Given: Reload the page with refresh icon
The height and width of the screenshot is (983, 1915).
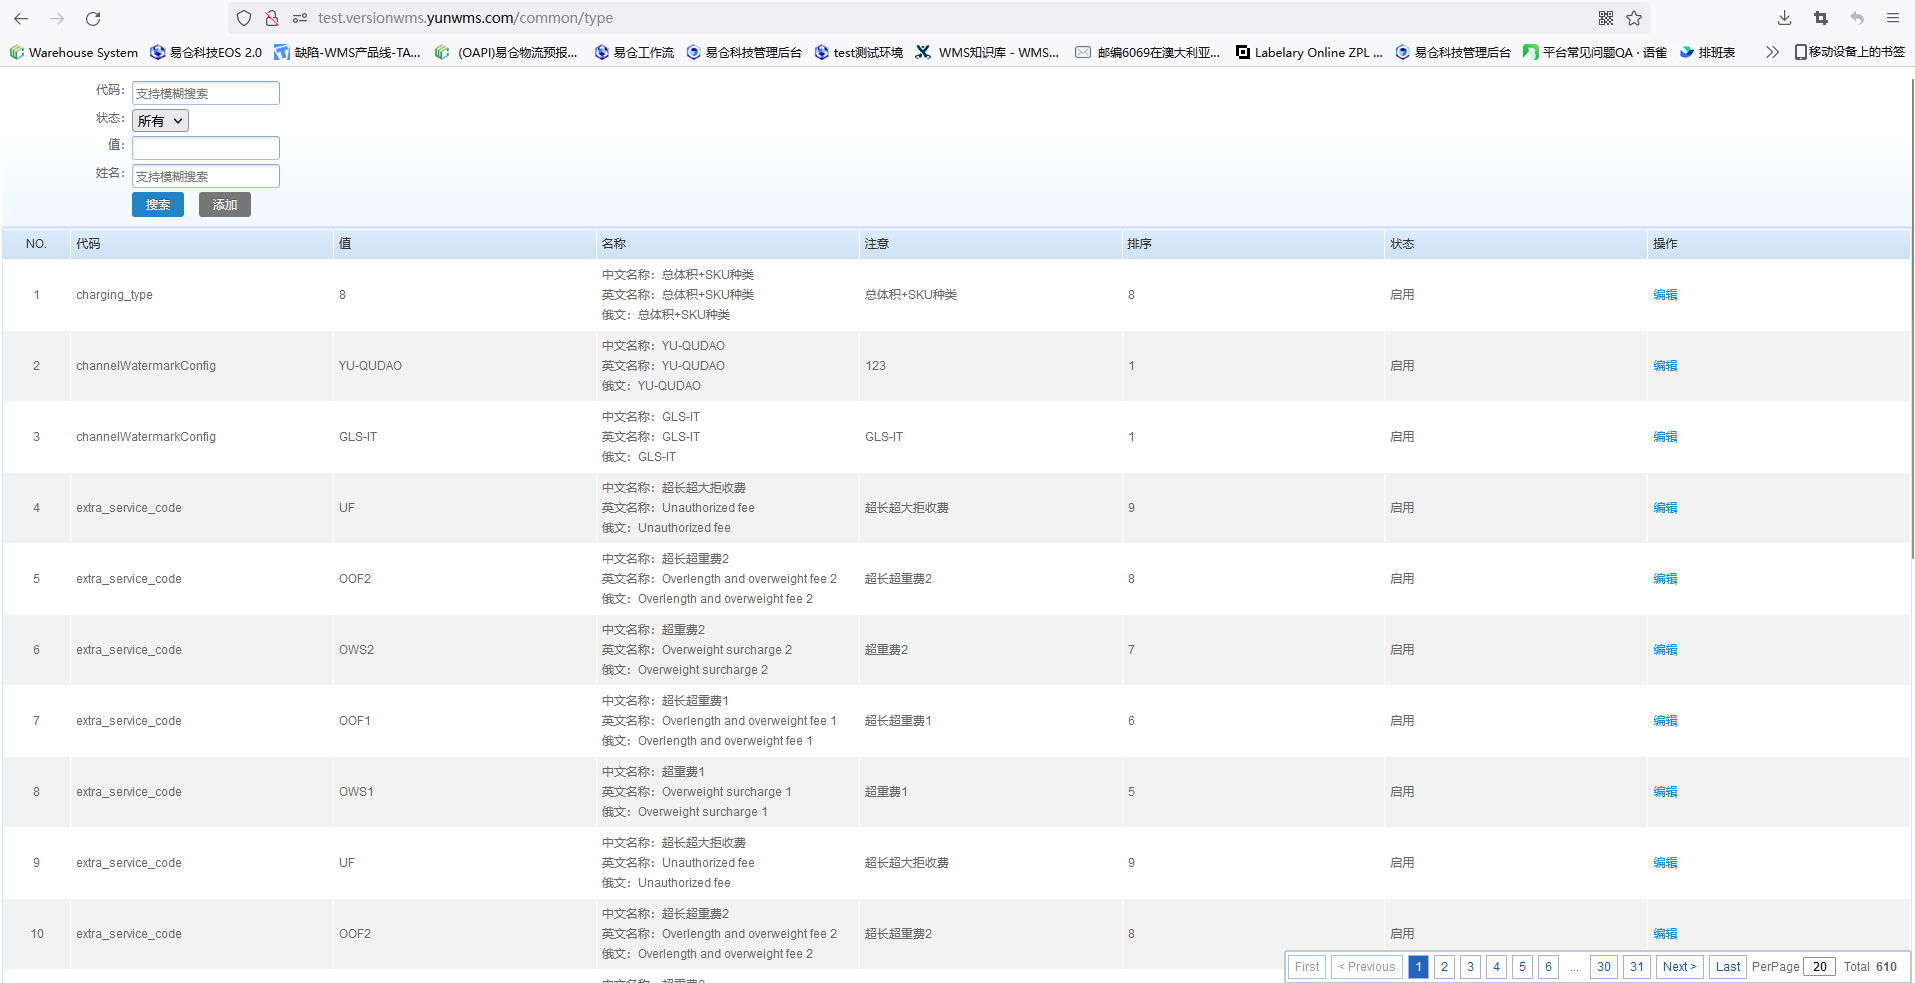Looking at the screenshot, I should [93, 18].
